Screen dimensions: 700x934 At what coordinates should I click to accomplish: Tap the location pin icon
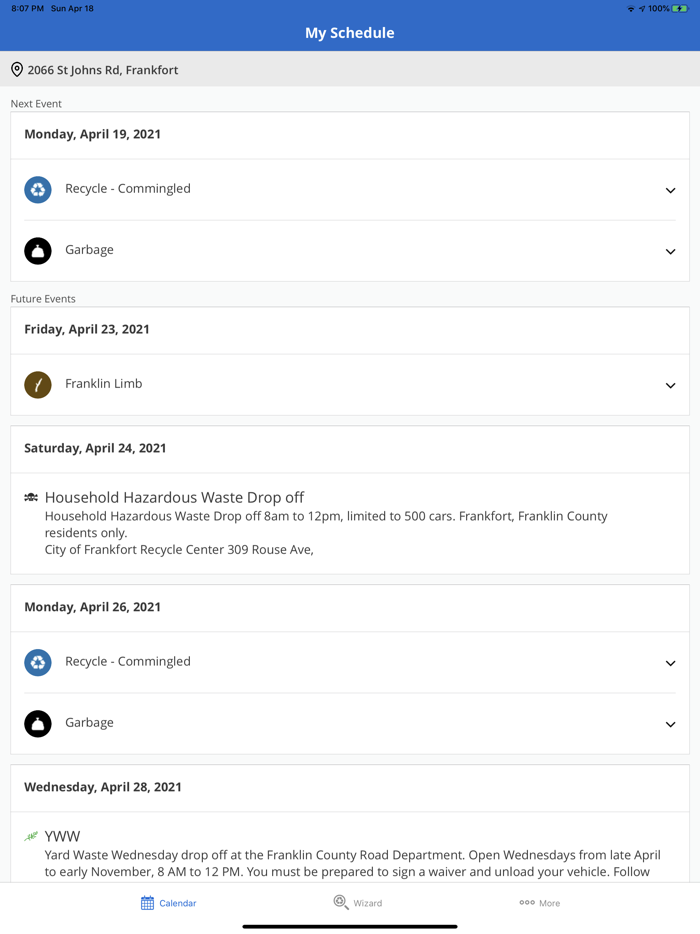(17, 70)
